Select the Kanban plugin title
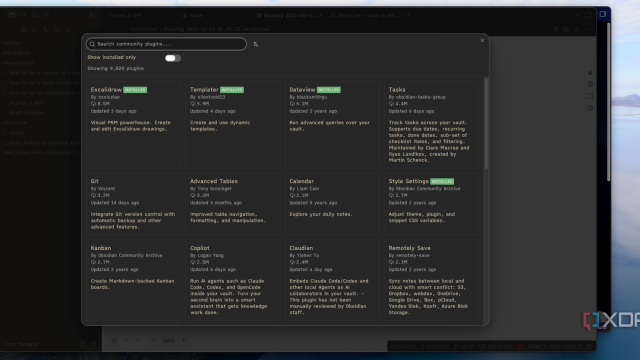The image size is (640, 360). point(101,248)
